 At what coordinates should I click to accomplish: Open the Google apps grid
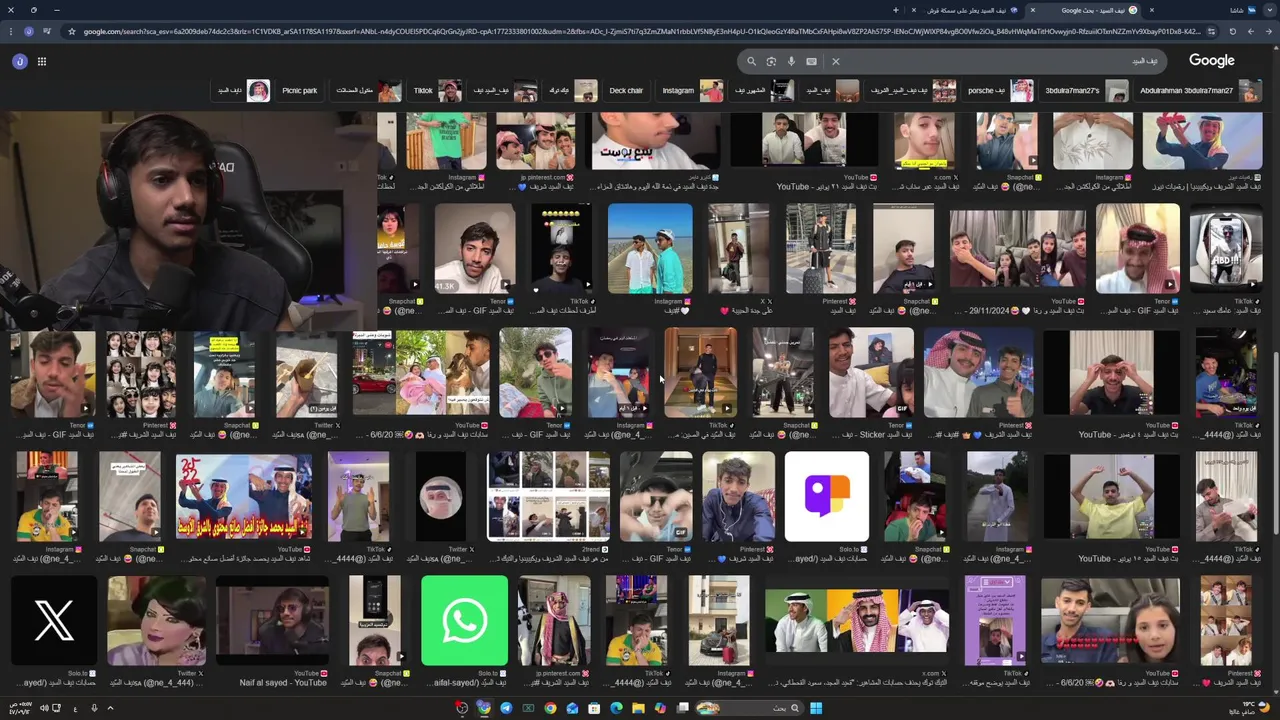42,61
